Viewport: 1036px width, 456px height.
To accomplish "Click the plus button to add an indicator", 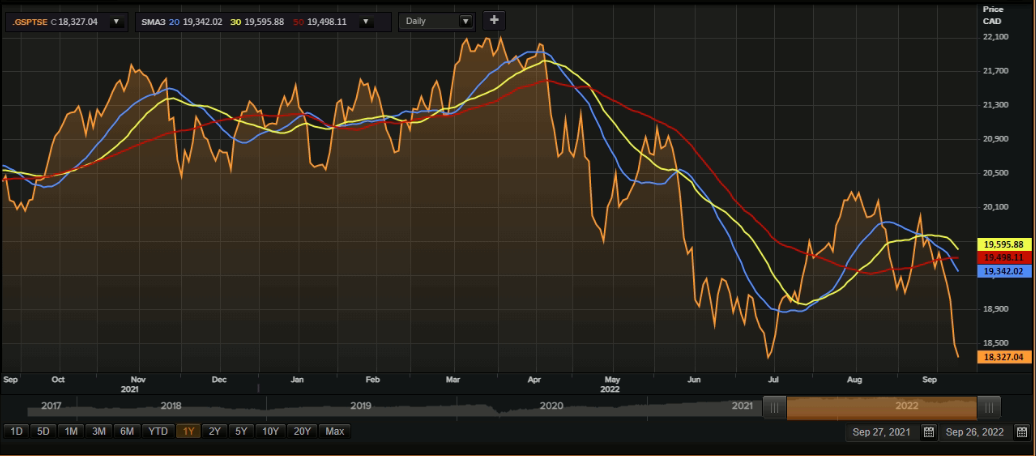I will pos(494,20).
